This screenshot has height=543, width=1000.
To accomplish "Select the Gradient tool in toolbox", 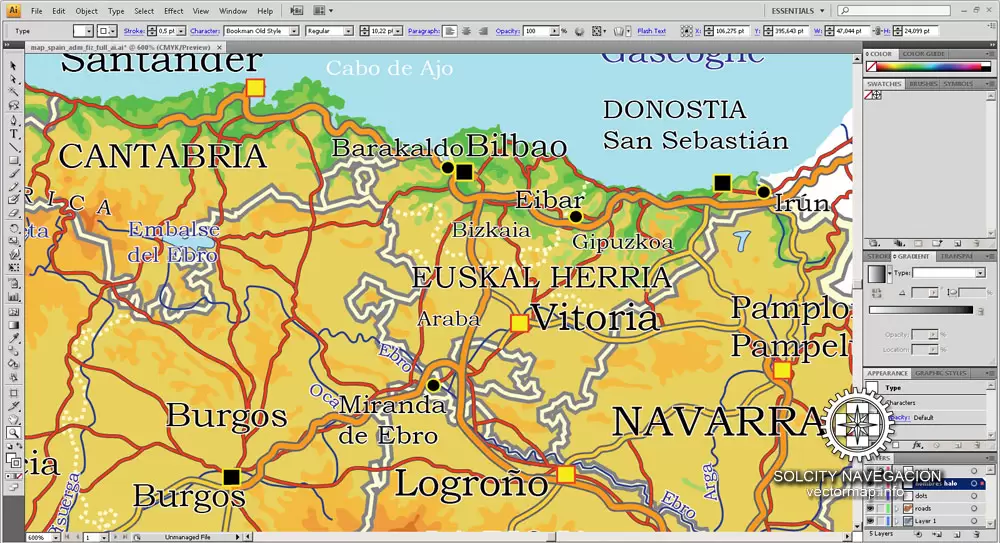I will (x=13, y=325).
